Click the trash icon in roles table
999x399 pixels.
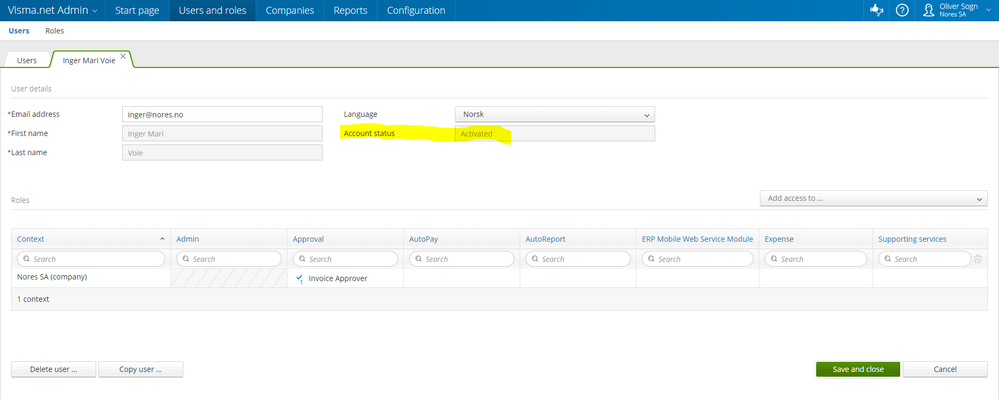[977, 259]
